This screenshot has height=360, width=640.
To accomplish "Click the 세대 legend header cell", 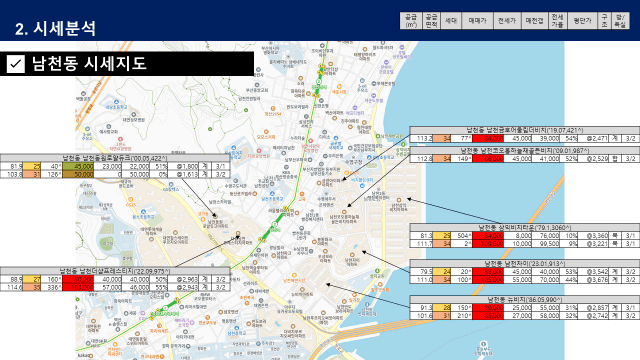I will pyautogui.click(x=451, y=20).
